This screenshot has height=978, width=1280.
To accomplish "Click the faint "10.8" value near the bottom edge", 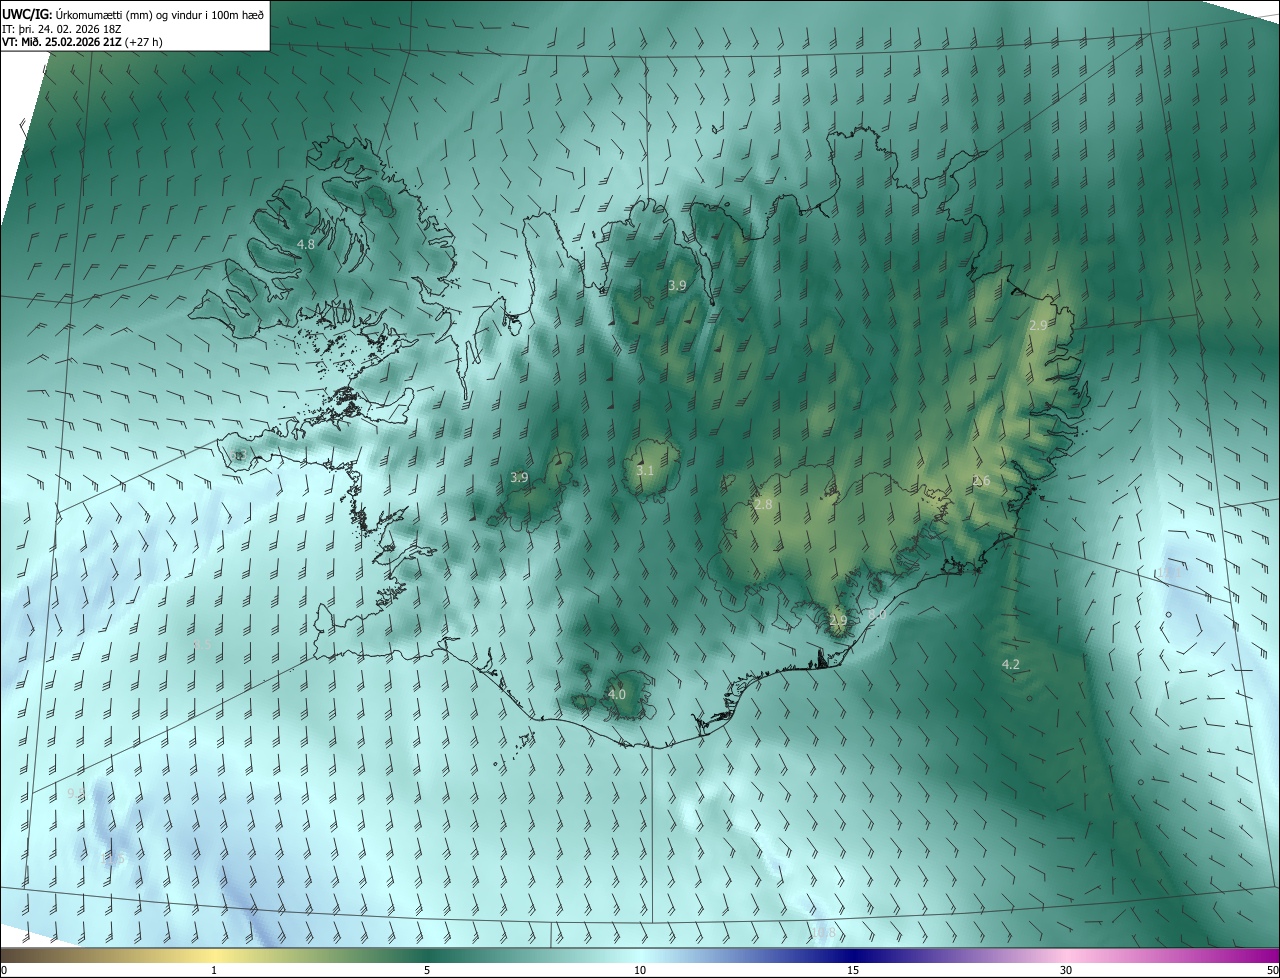I will click(x=823, y=933).
